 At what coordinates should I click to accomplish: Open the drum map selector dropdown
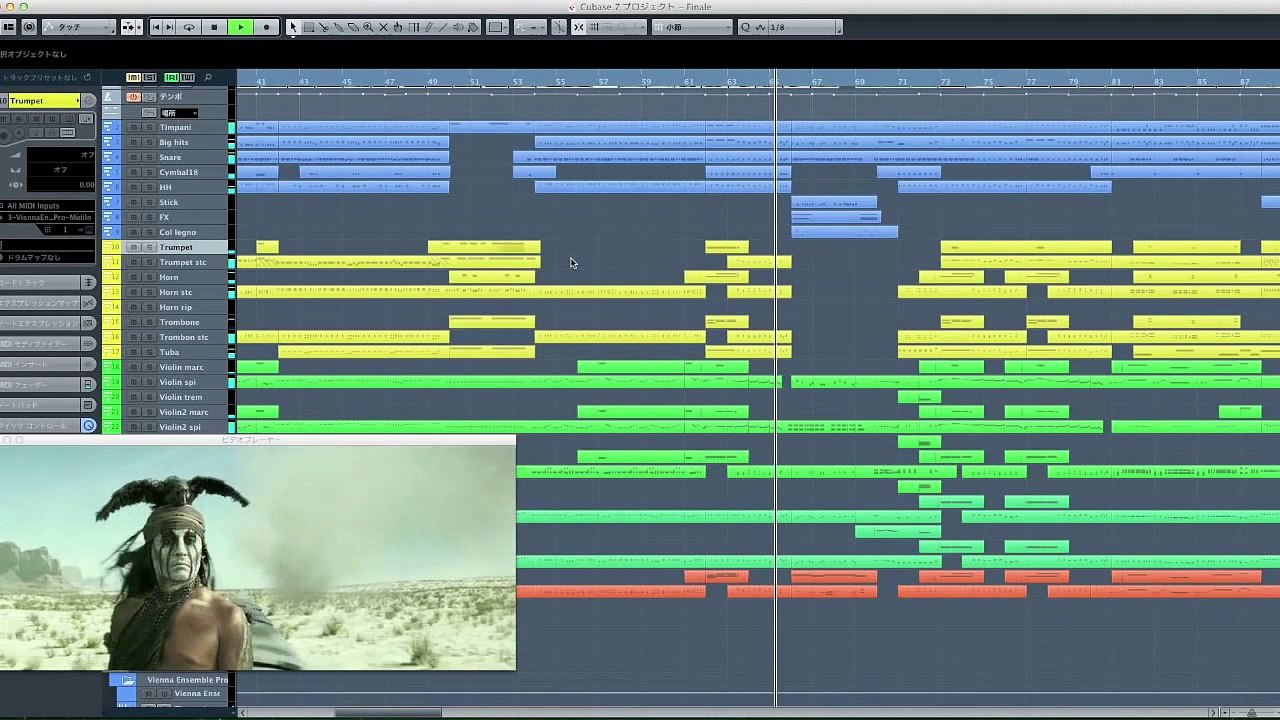(47, 257)
